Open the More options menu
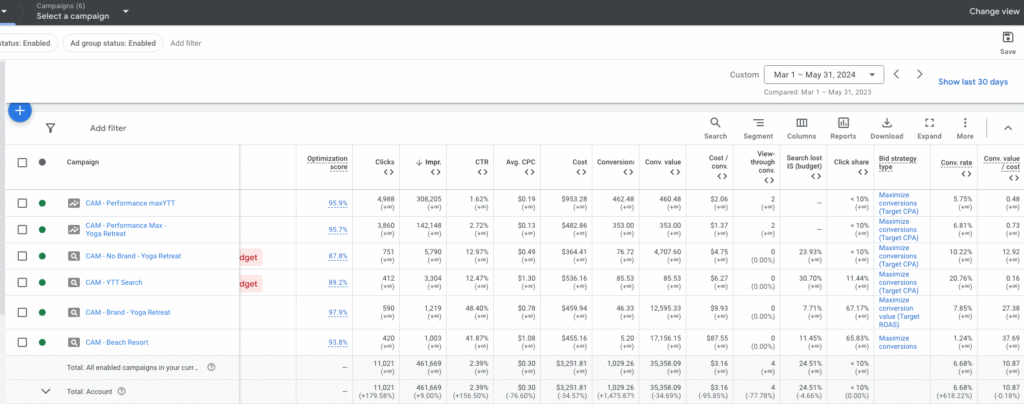The width and height of the screenshot is (1024, 404). coord(965,128)
